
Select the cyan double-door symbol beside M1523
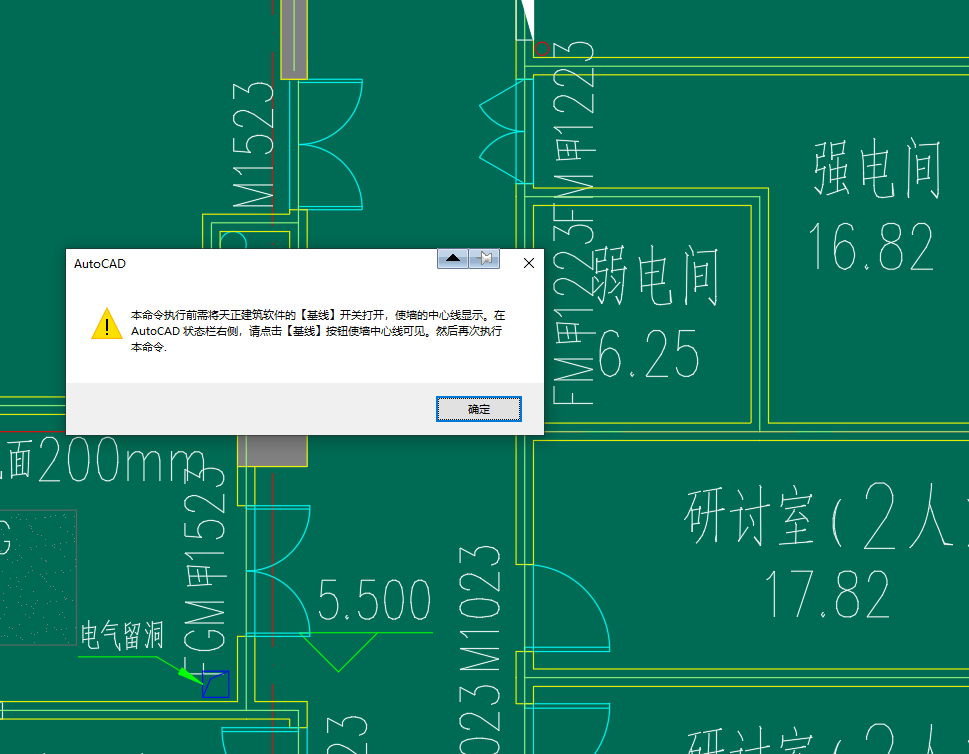[332, 127]
